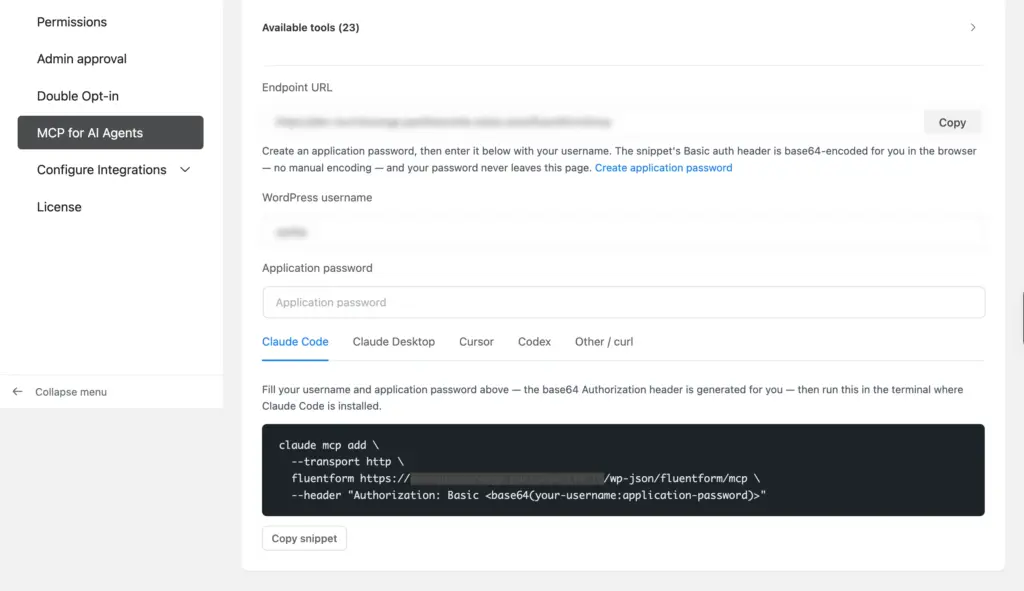
Task: Click the claude mcp add code line
Action: click(x=328, y=445)
